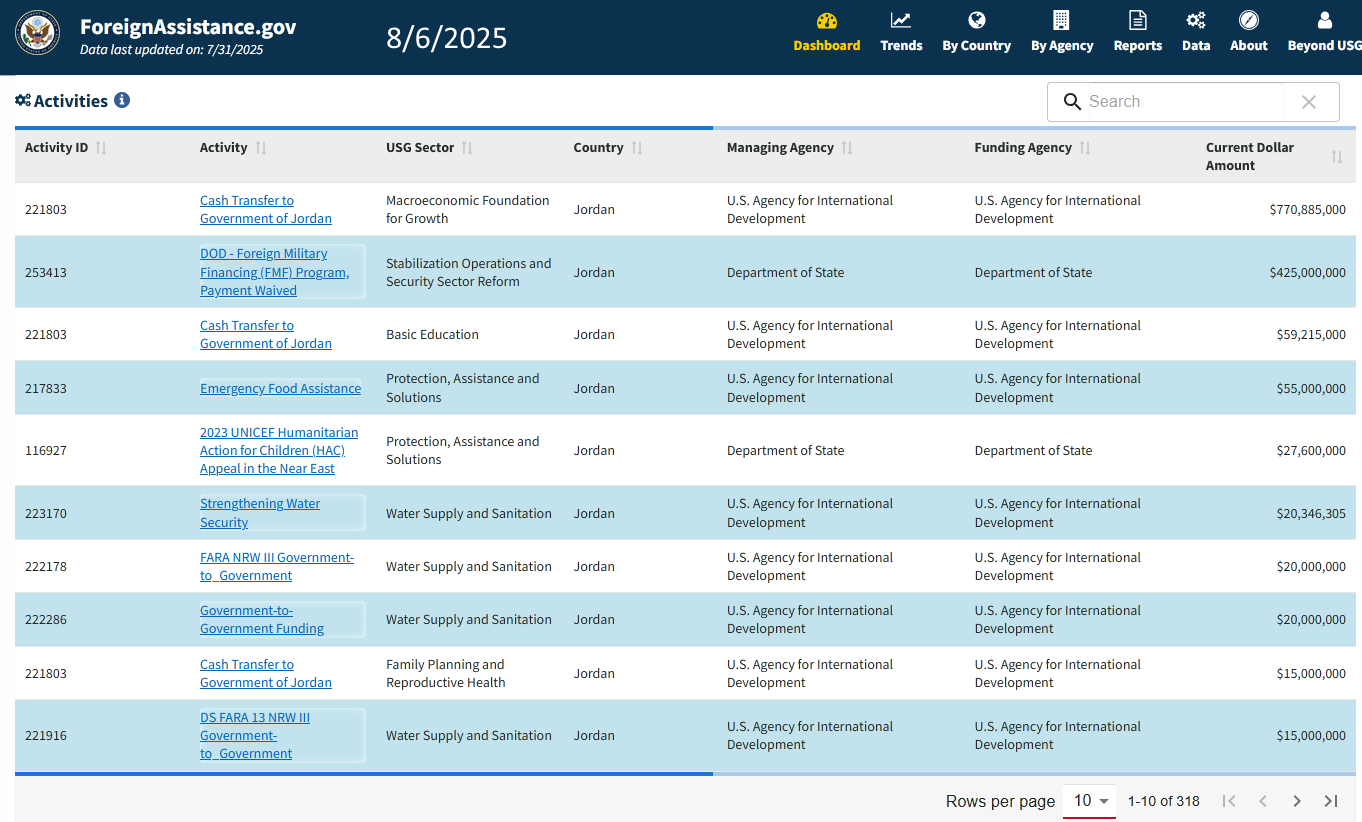This screenshot has width=1362, height=822.
Task: Sort by Country column arrows
Action: click(637, 148)
